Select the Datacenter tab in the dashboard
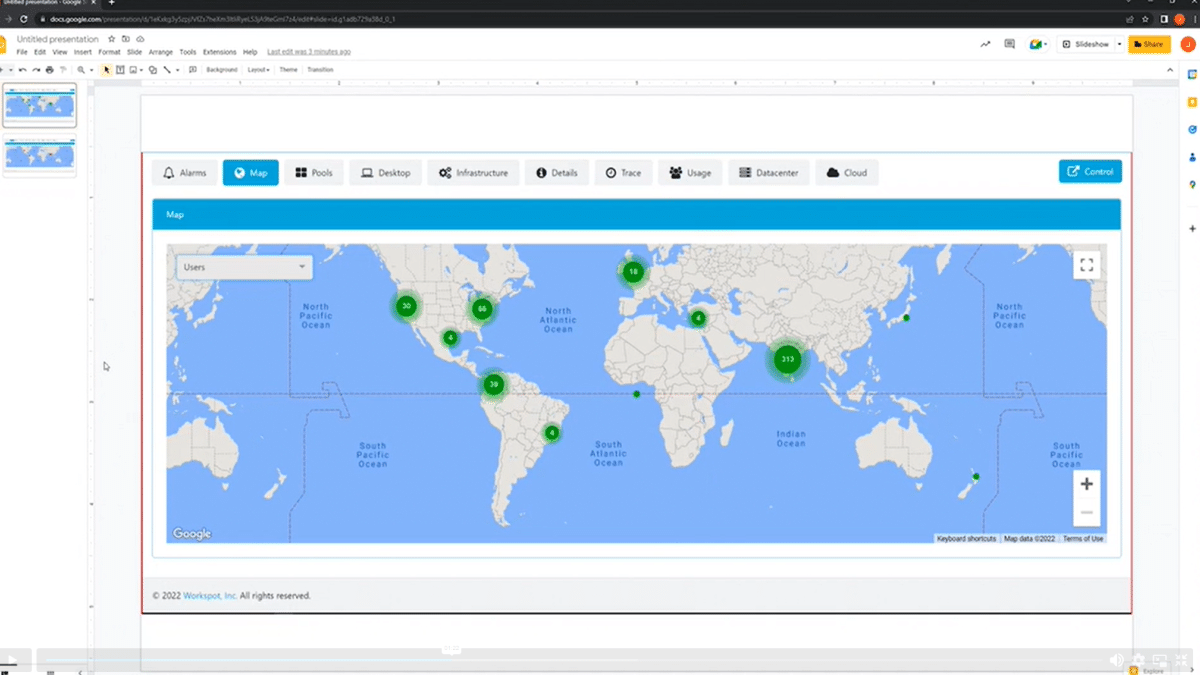Image resolution: width=1200 pixels, height=675 pixels. [x=769, y=172]
